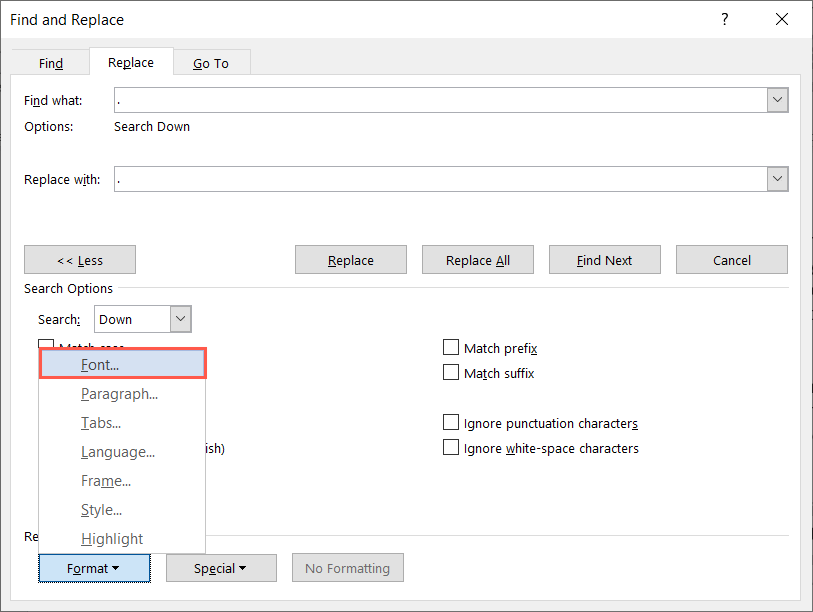Open the Special dropdown button
The height and width of the screenshot is (612, 813).
[221, 568]
